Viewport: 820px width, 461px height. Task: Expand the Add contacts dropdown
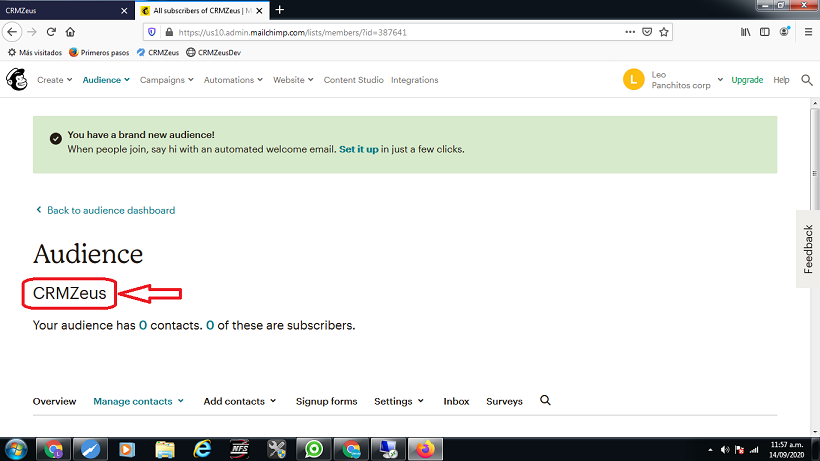click(x=240, y=401)
